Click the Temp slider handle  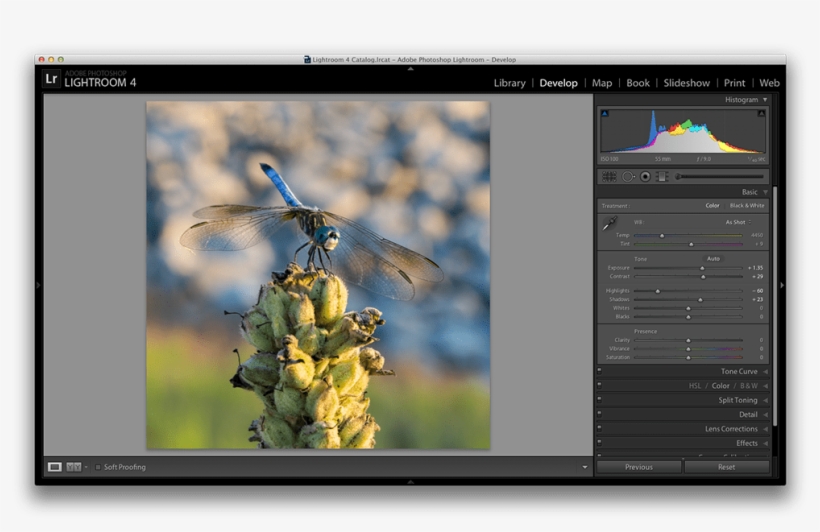(662, 236)
